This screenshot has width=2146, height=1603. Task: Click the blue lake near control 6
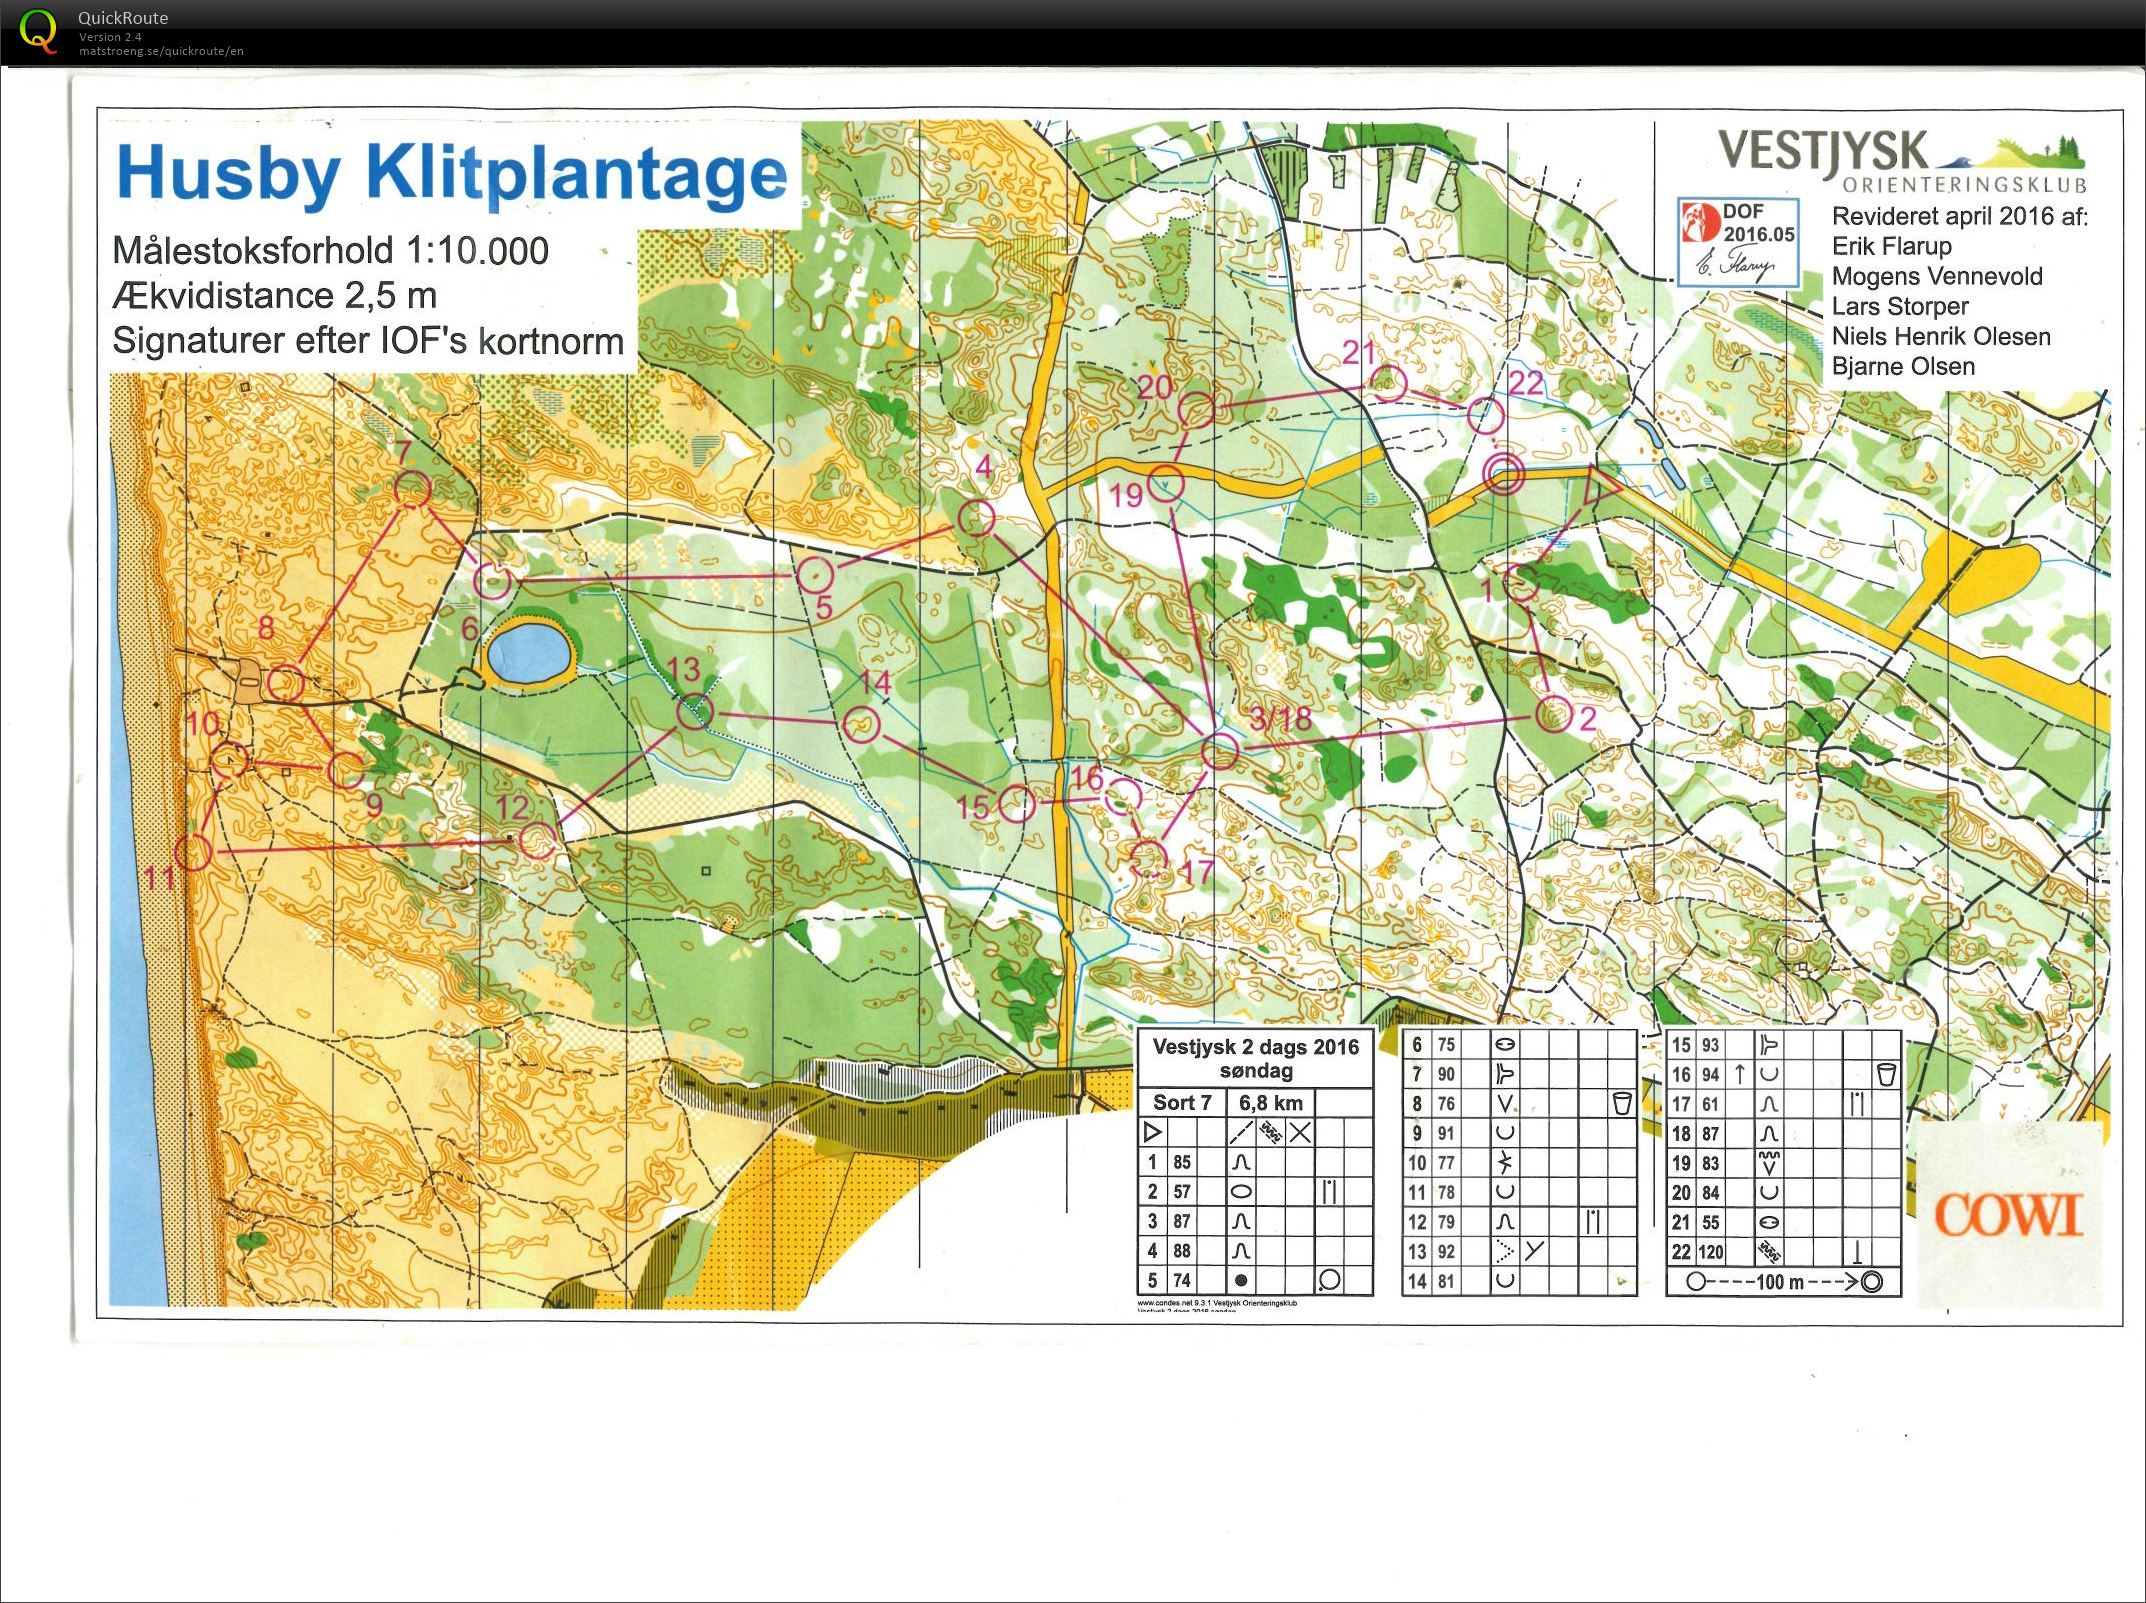(x=528, y=652)
